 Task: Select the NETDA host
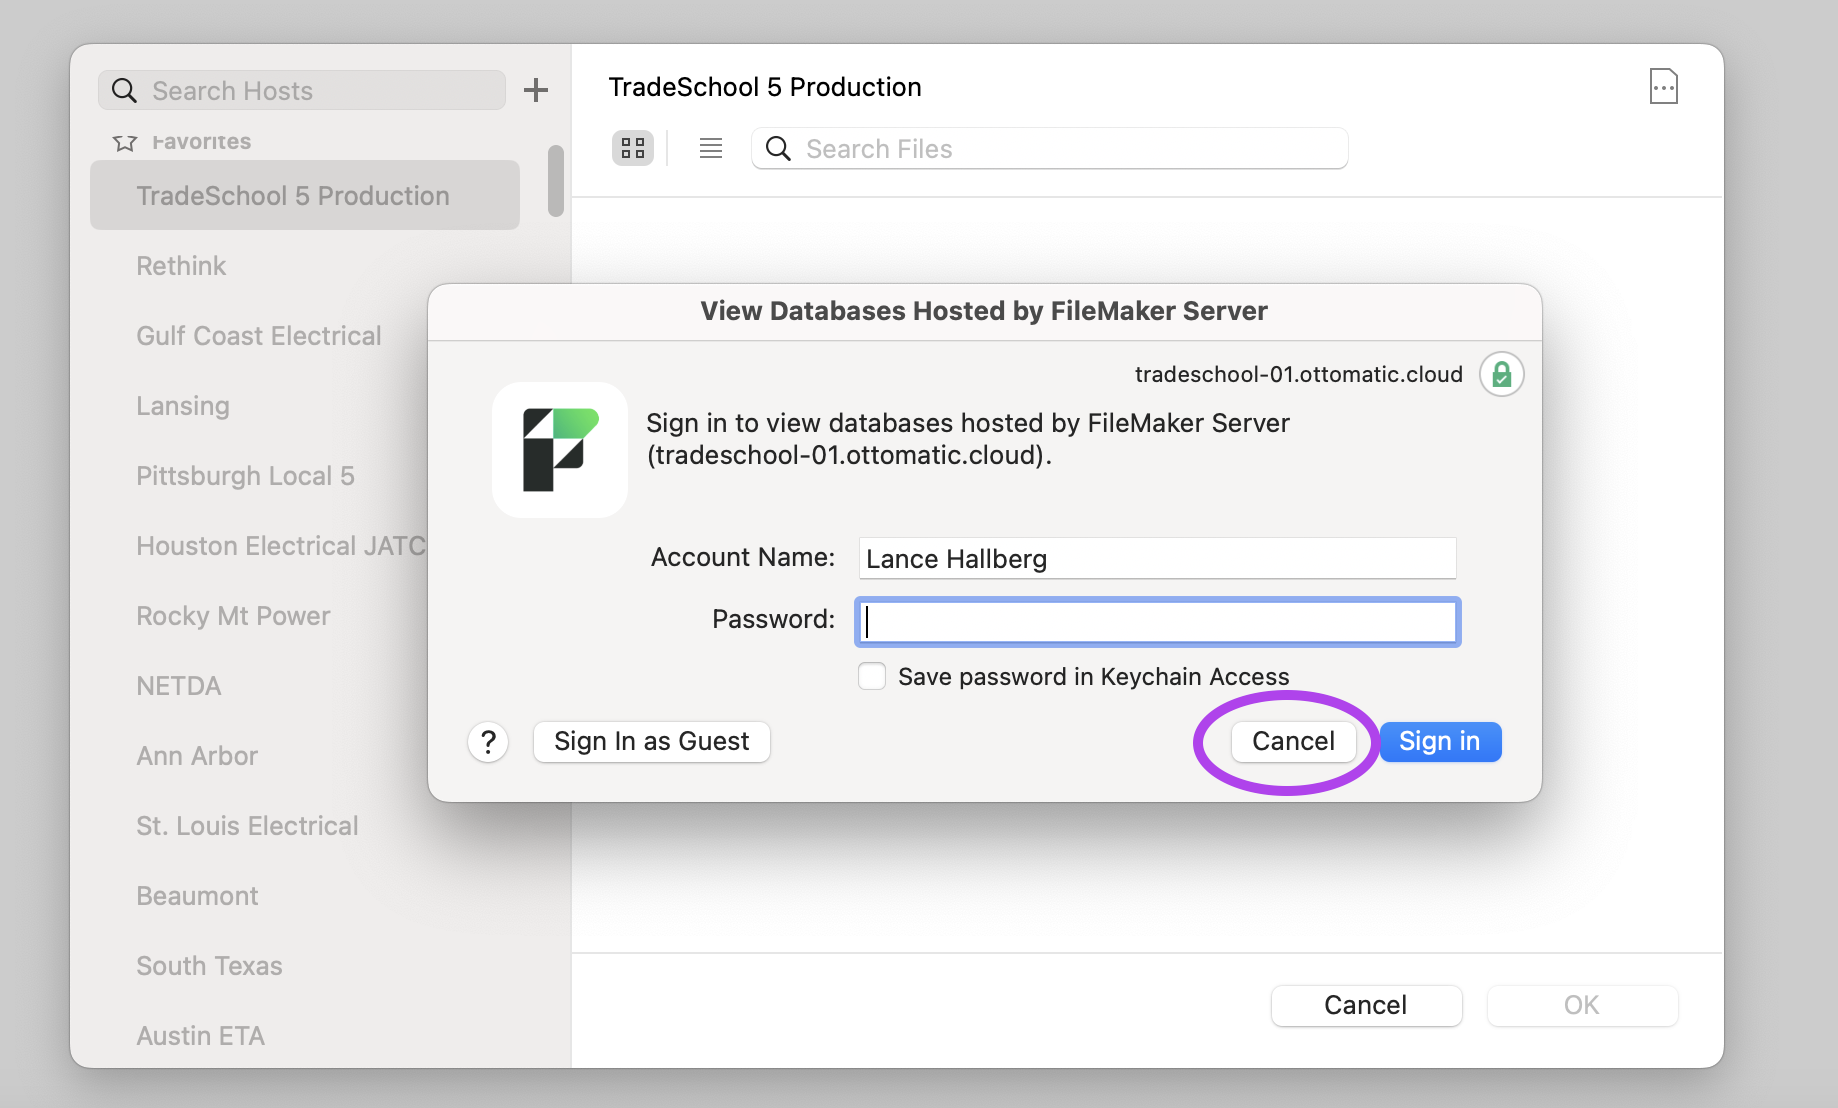pos(179,686)
